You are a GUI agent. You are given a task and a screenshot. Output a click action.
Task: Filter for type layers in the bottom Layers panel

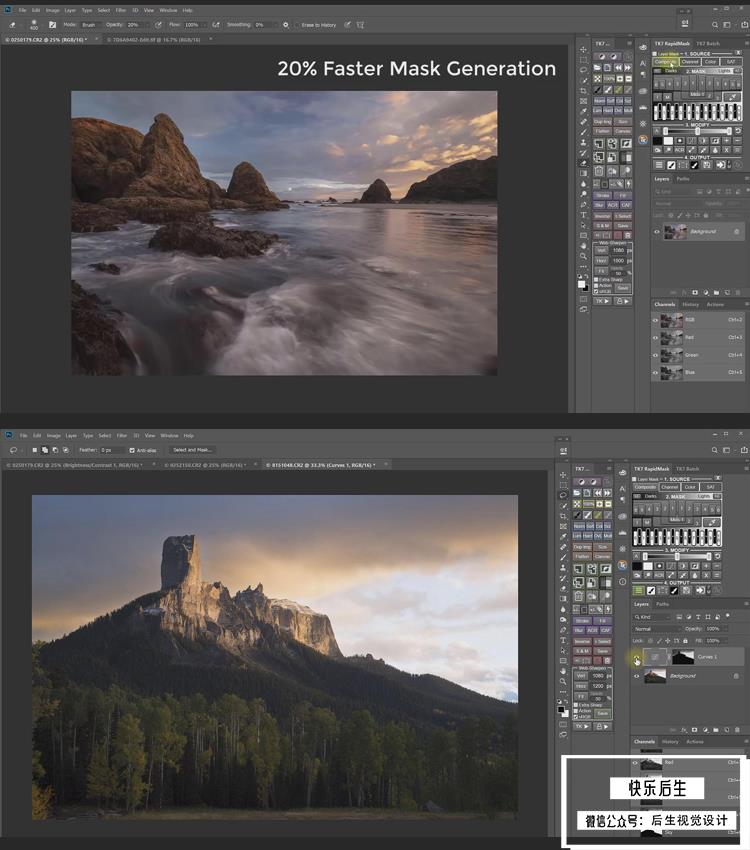click(x=698, y=617)
